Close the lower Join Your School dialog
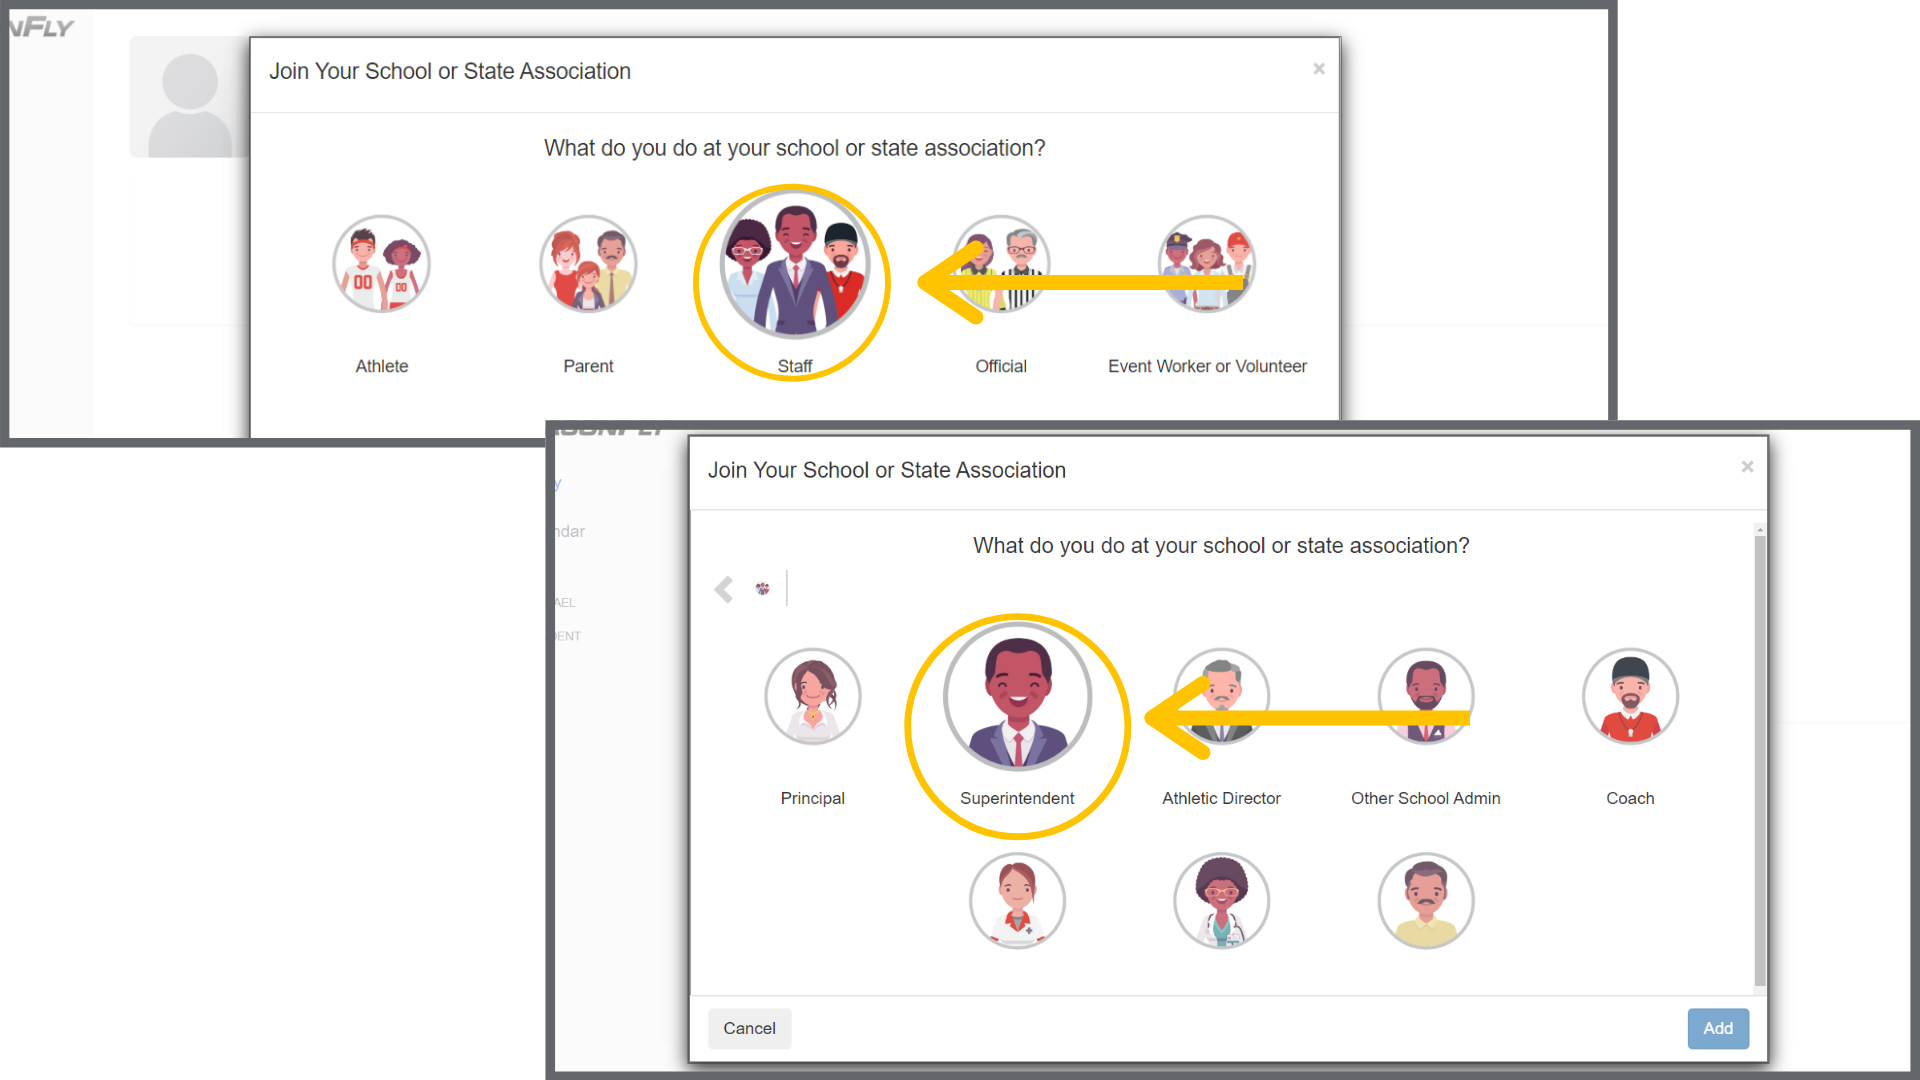 coord(1747,467)
